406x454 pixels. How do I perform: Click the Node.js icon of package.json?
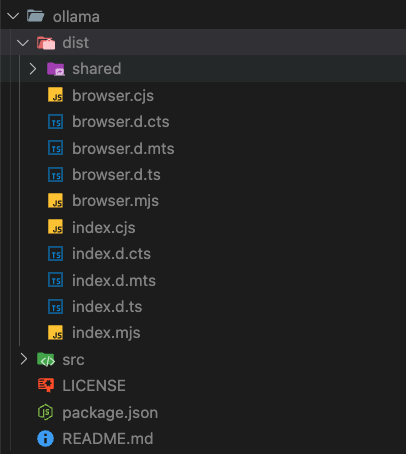(x=45, y=412)
